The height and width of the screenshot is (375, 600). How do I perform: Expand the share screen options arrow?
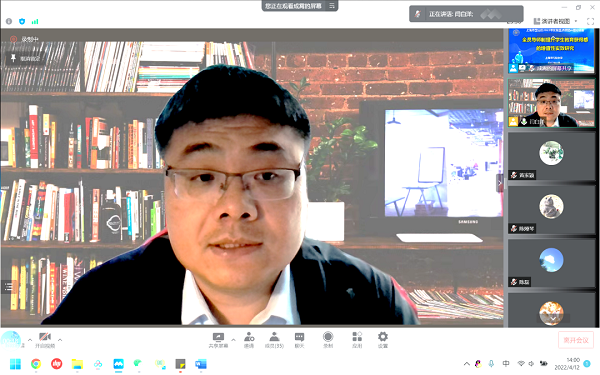pos(233,339)
